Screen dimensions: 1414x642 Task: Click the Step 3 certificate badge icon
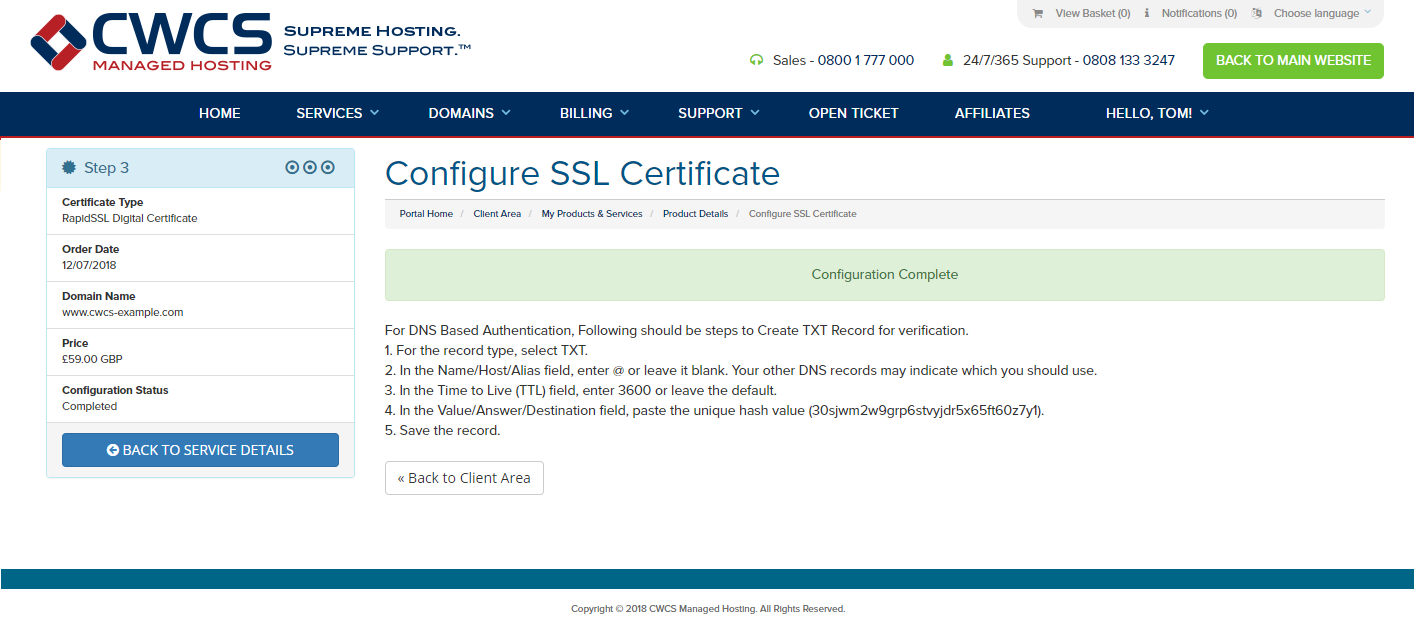click(x=69, y=168)
